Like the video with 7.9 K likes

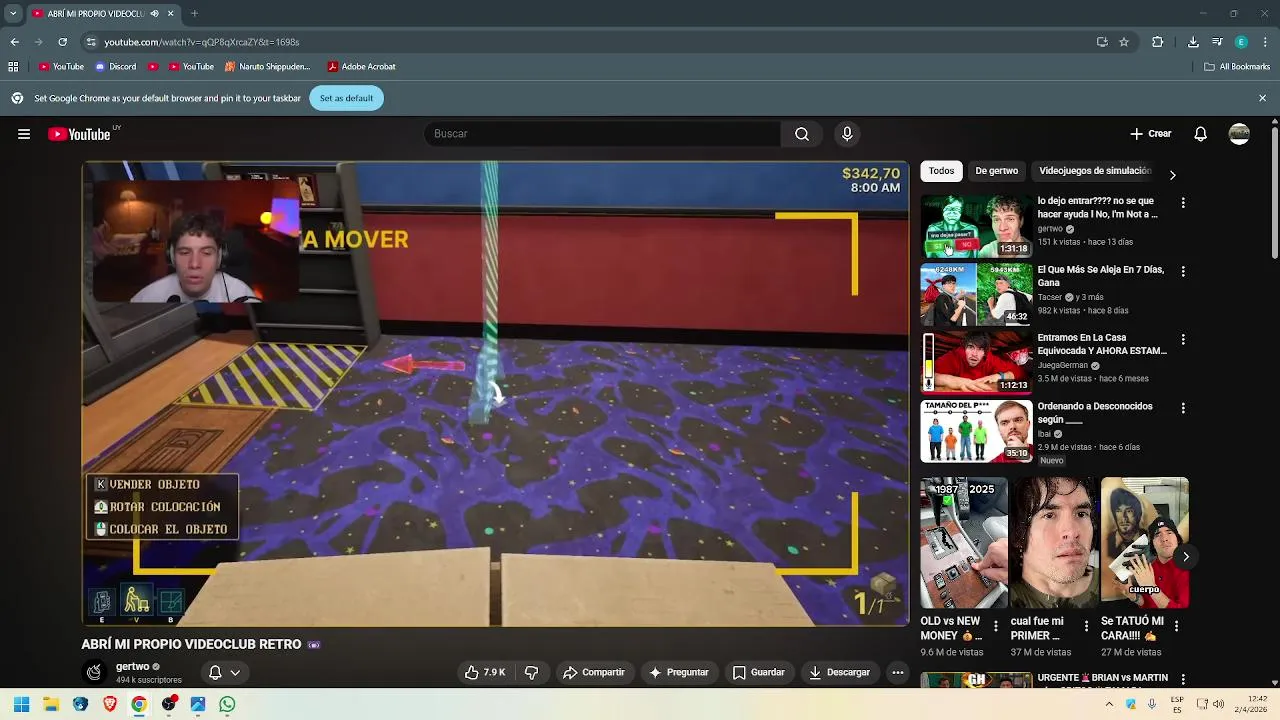pos(485,673)
